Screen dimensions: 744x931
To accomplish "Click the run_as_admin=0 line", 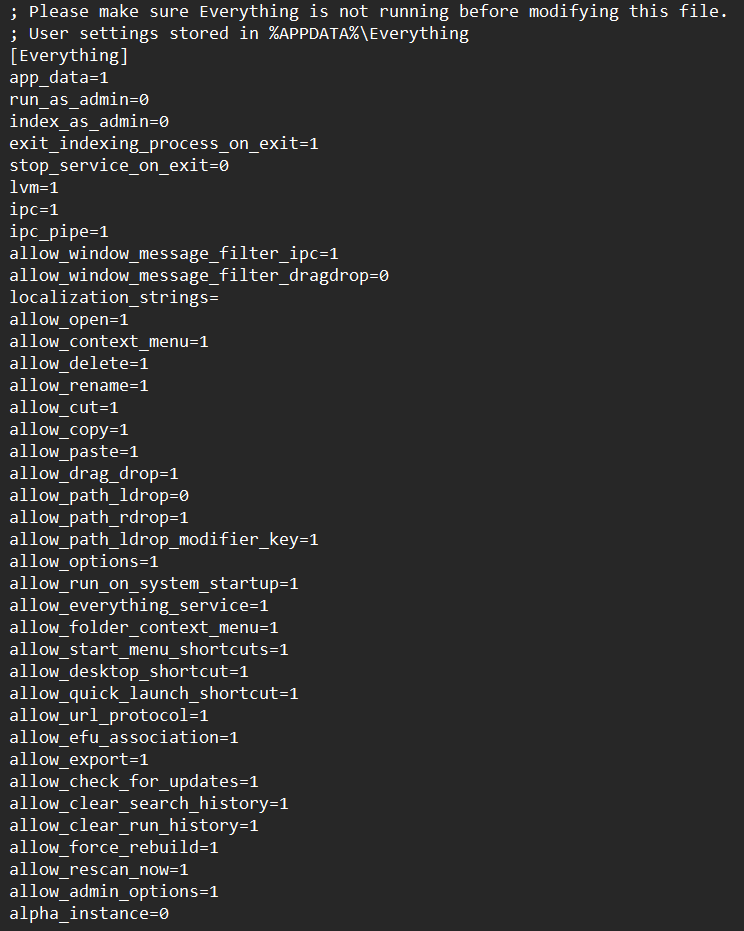I will [79, 100].
